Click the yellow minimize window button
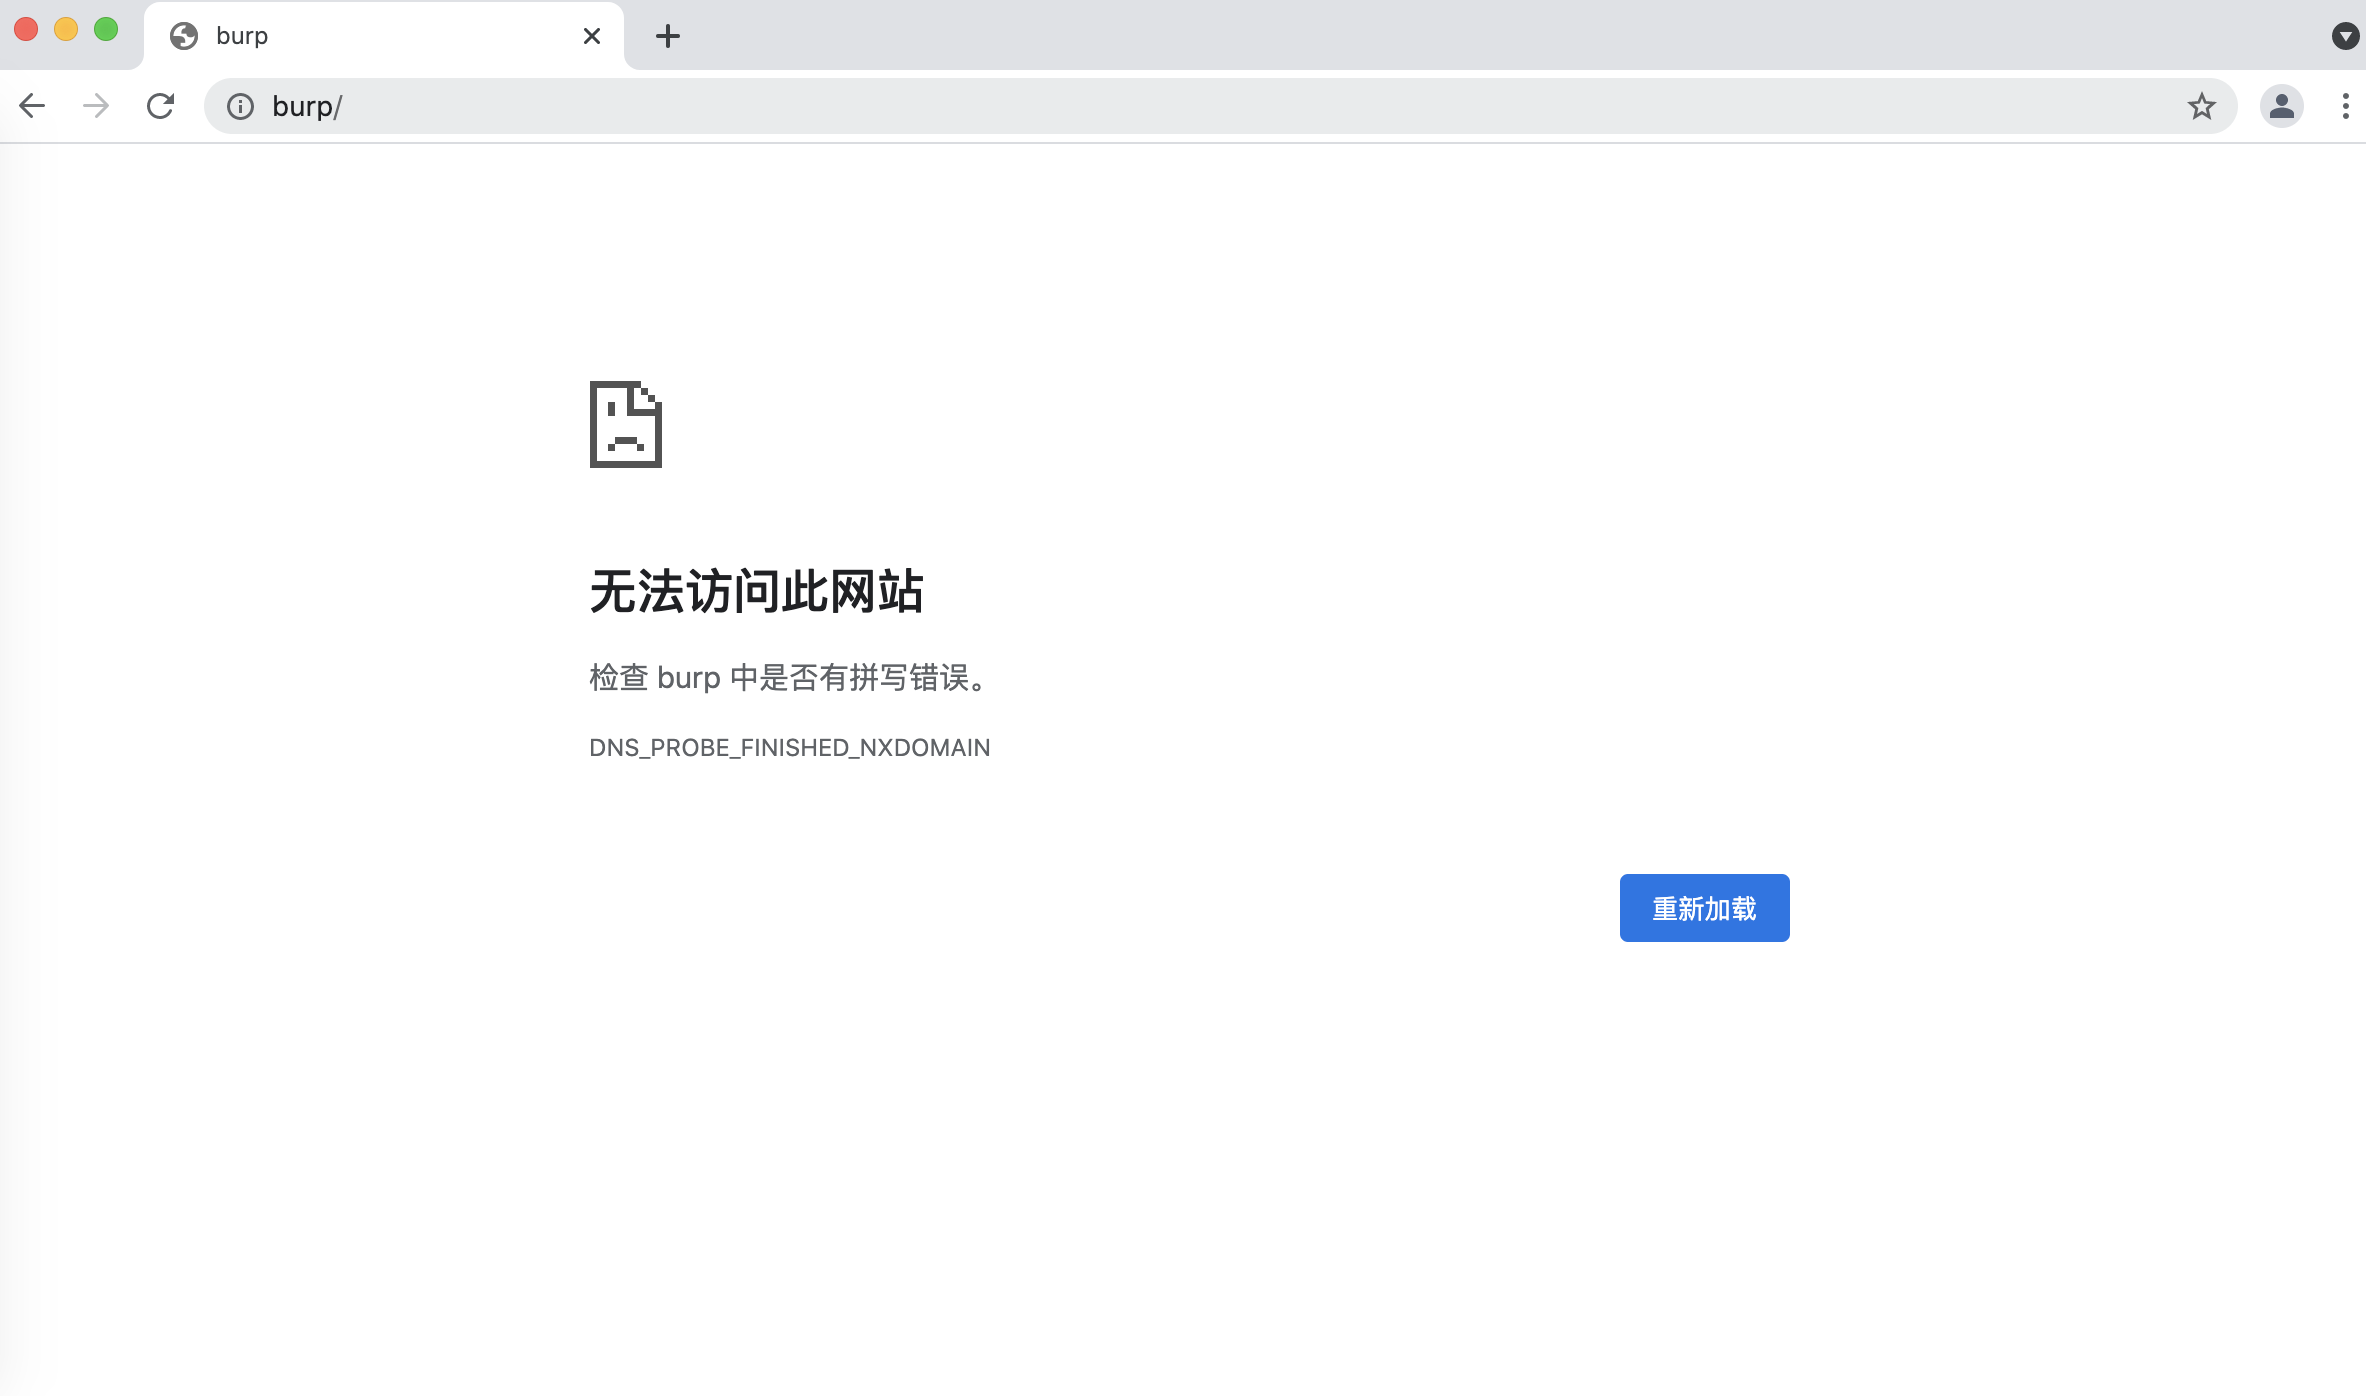Screen dimensions: 2366x1396 (66, 30)
